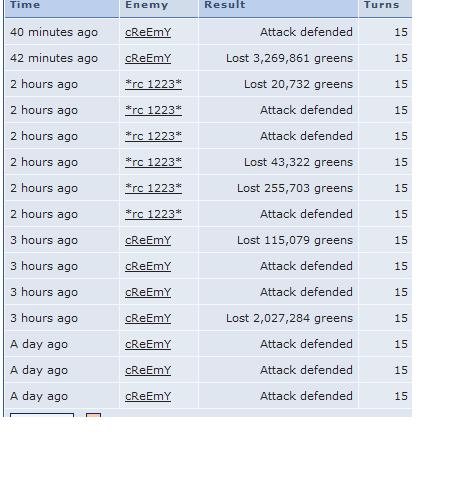This screenshot has height=493, width=476.
Task: Open *rc 1223* link on Lost 43,322 greens row
Action: coord(153,162)
